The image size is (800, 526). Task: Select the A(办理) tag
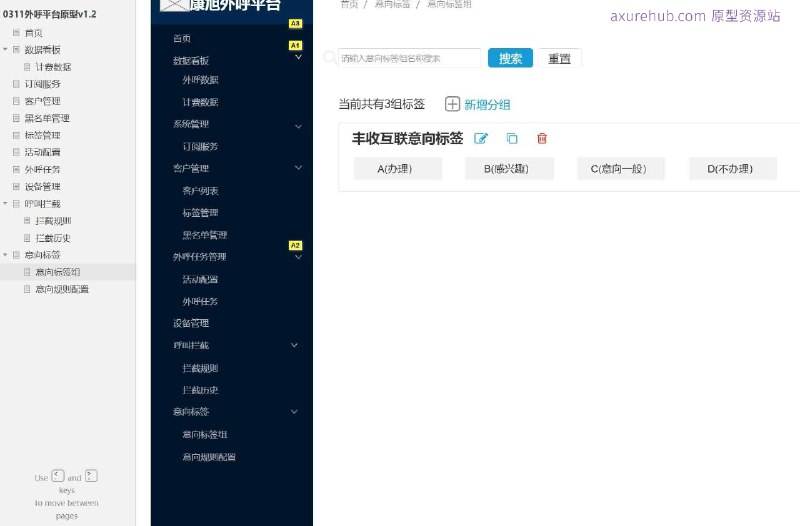pos(397,169)
